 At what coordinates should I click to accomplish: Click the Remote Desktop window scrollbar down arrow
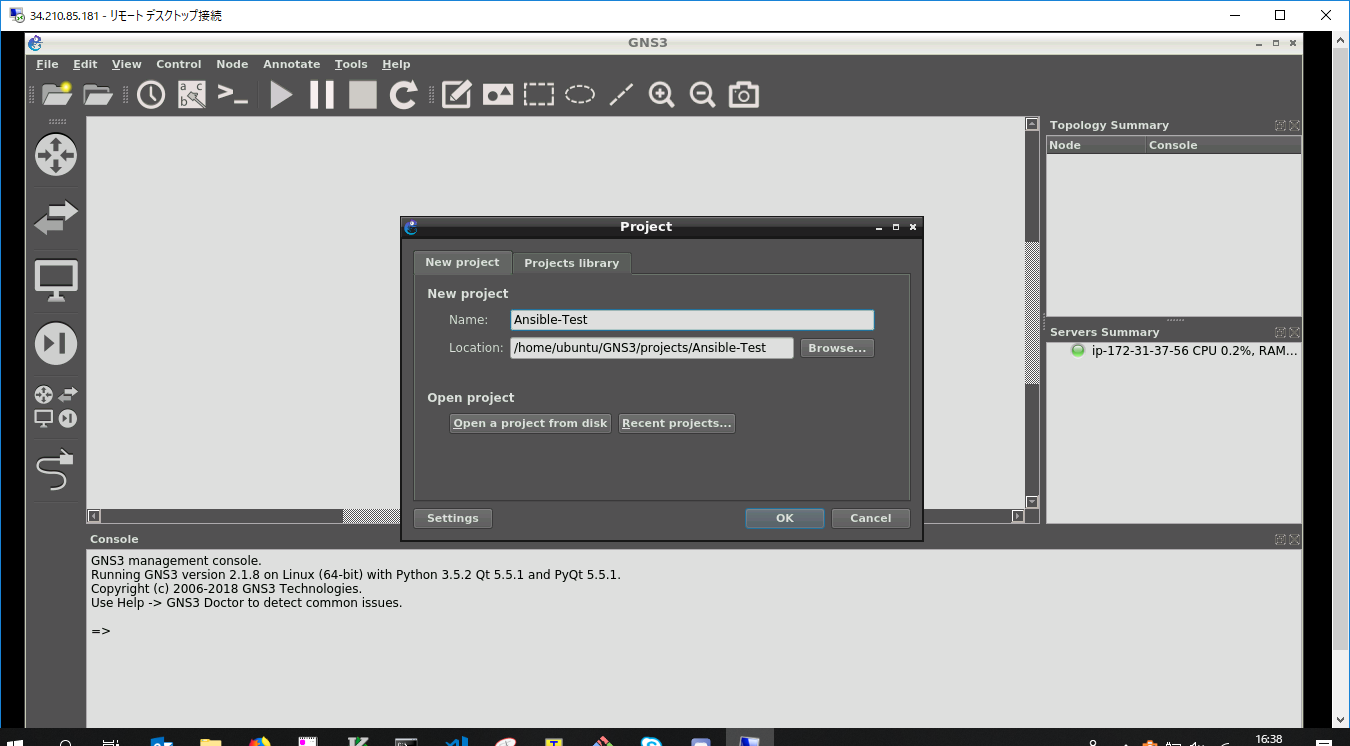click(1341, 720)
